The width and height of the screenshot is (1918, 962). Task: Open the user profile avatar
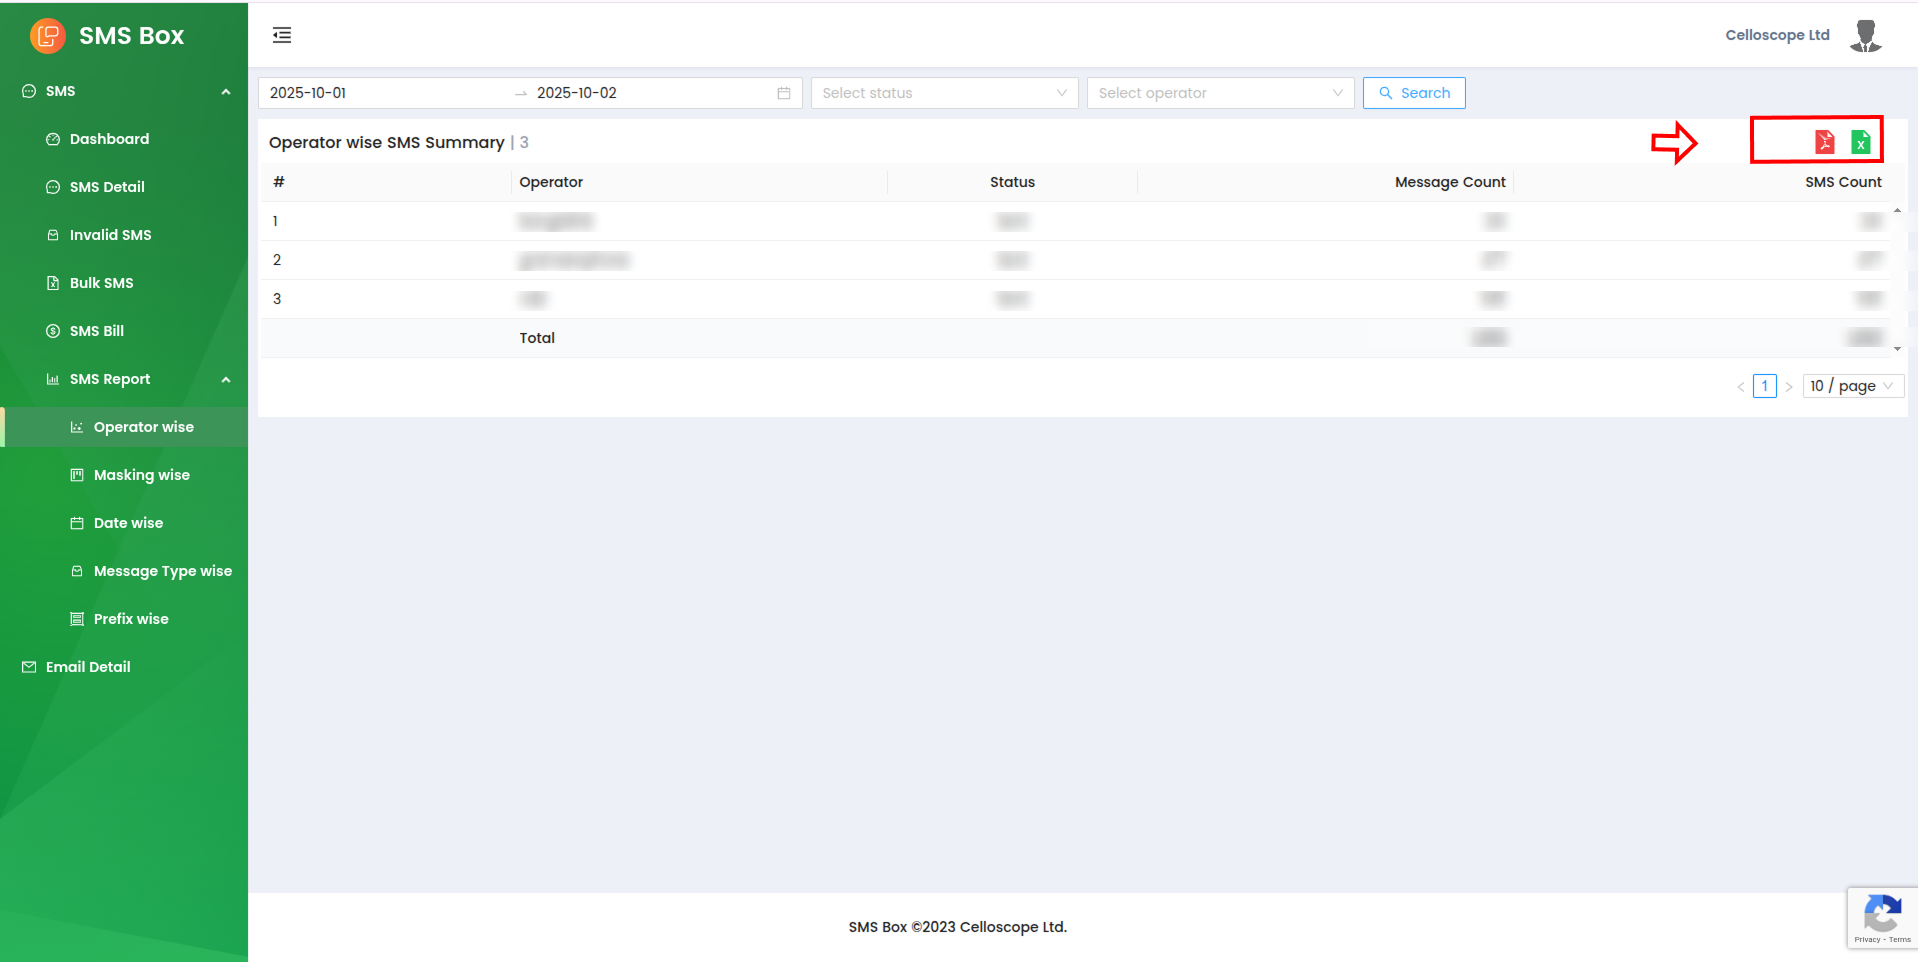pyautogui.click(x=1865, y=36)
